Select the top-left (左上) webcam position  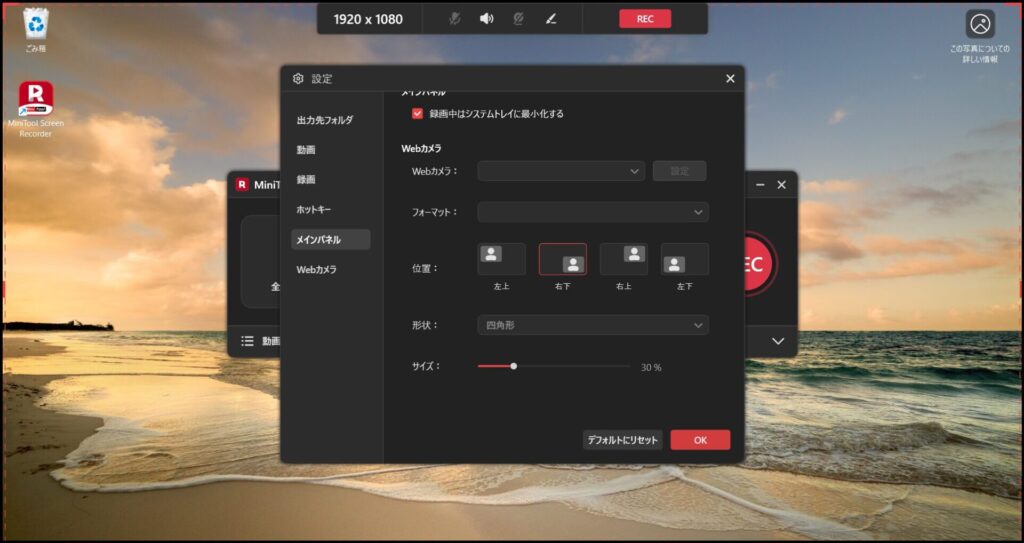tap(501, 259)
